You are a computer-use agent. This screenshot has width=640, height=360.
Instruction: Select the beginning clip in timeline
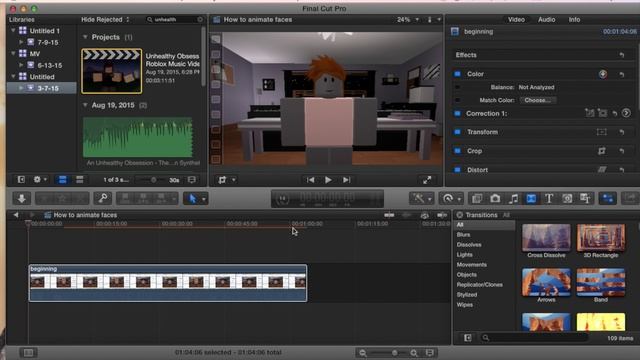click(x=168, y=283)
